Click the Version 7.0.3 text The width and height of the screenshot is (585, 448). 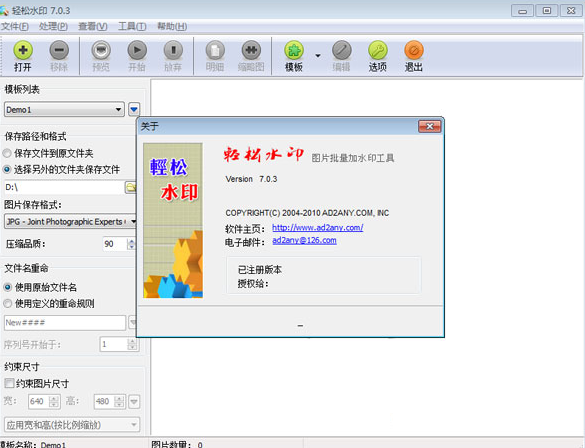click(x=251, y=179)
